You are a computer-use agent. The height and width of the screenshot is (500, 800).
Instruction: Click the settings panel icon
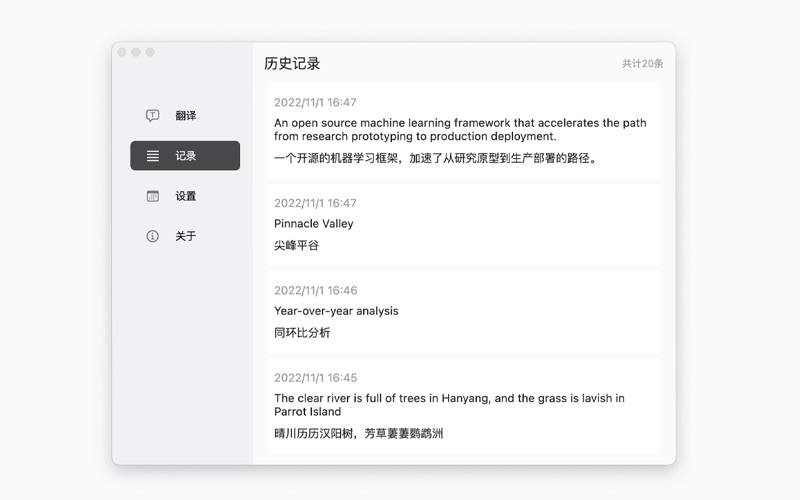coord(153,196)
